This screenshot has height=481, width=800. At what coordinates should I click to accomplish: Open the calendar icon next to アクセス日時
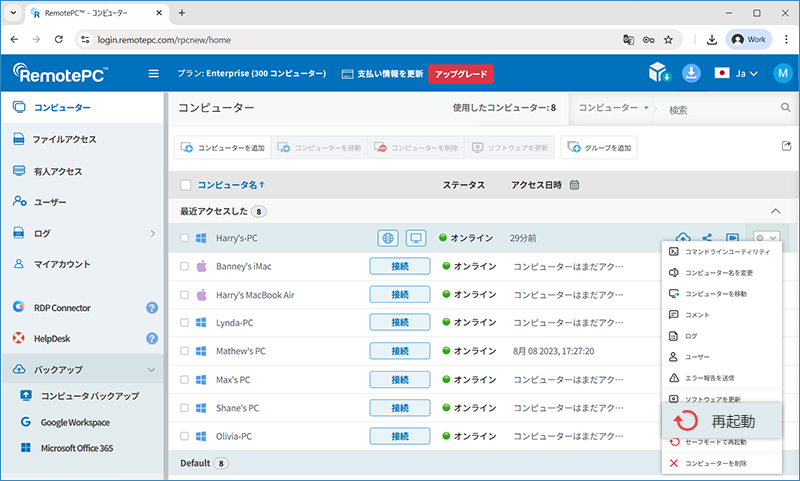tap(574, 185)
